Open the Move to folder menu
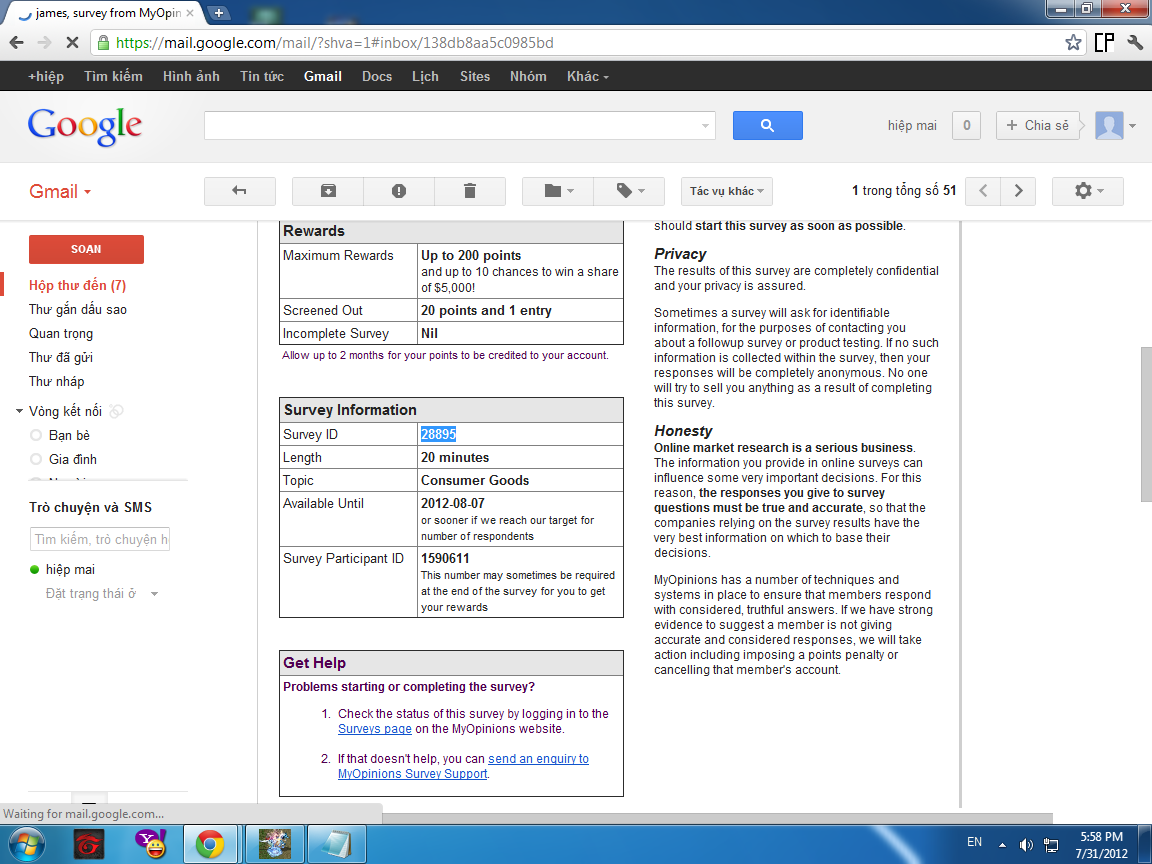This screenshot has width=1152, height=864. click(x=558, y=191)
